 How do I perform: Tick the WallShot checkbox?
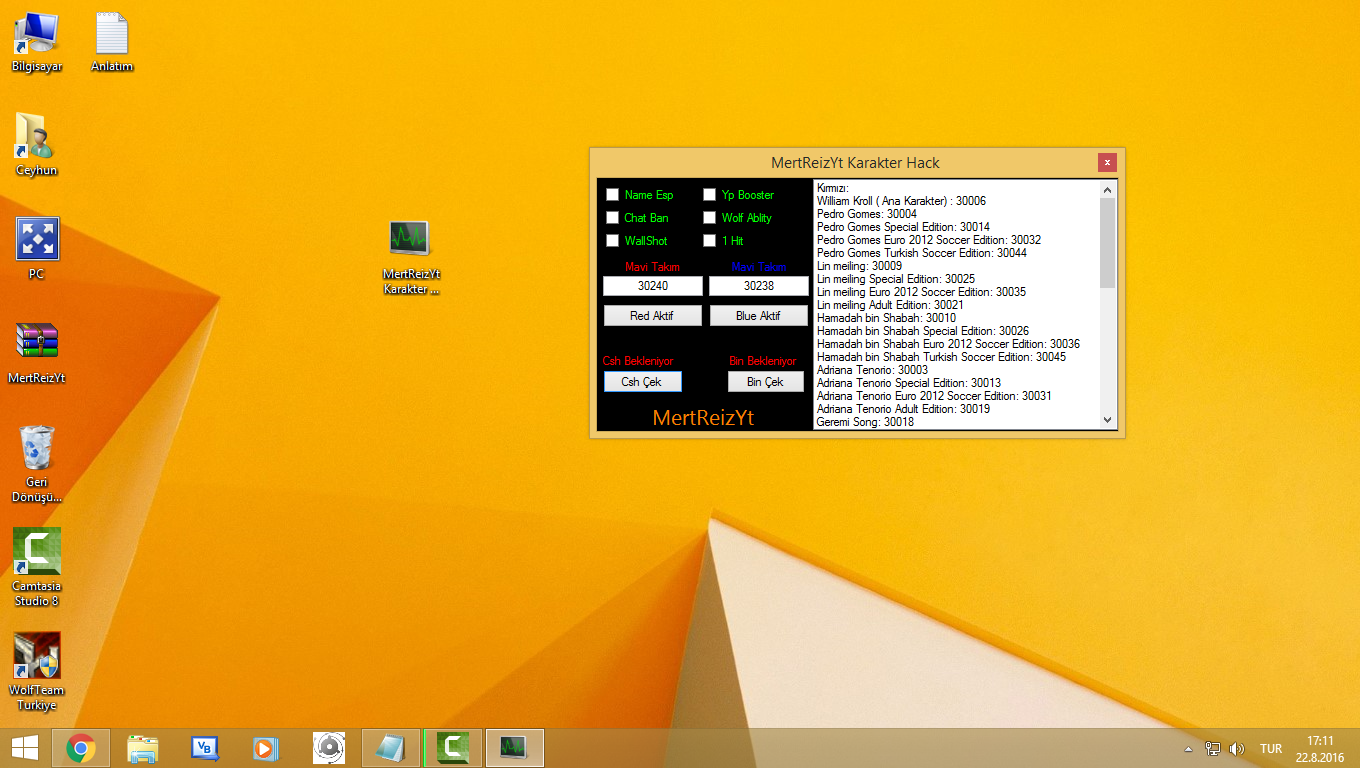point(613,241)
